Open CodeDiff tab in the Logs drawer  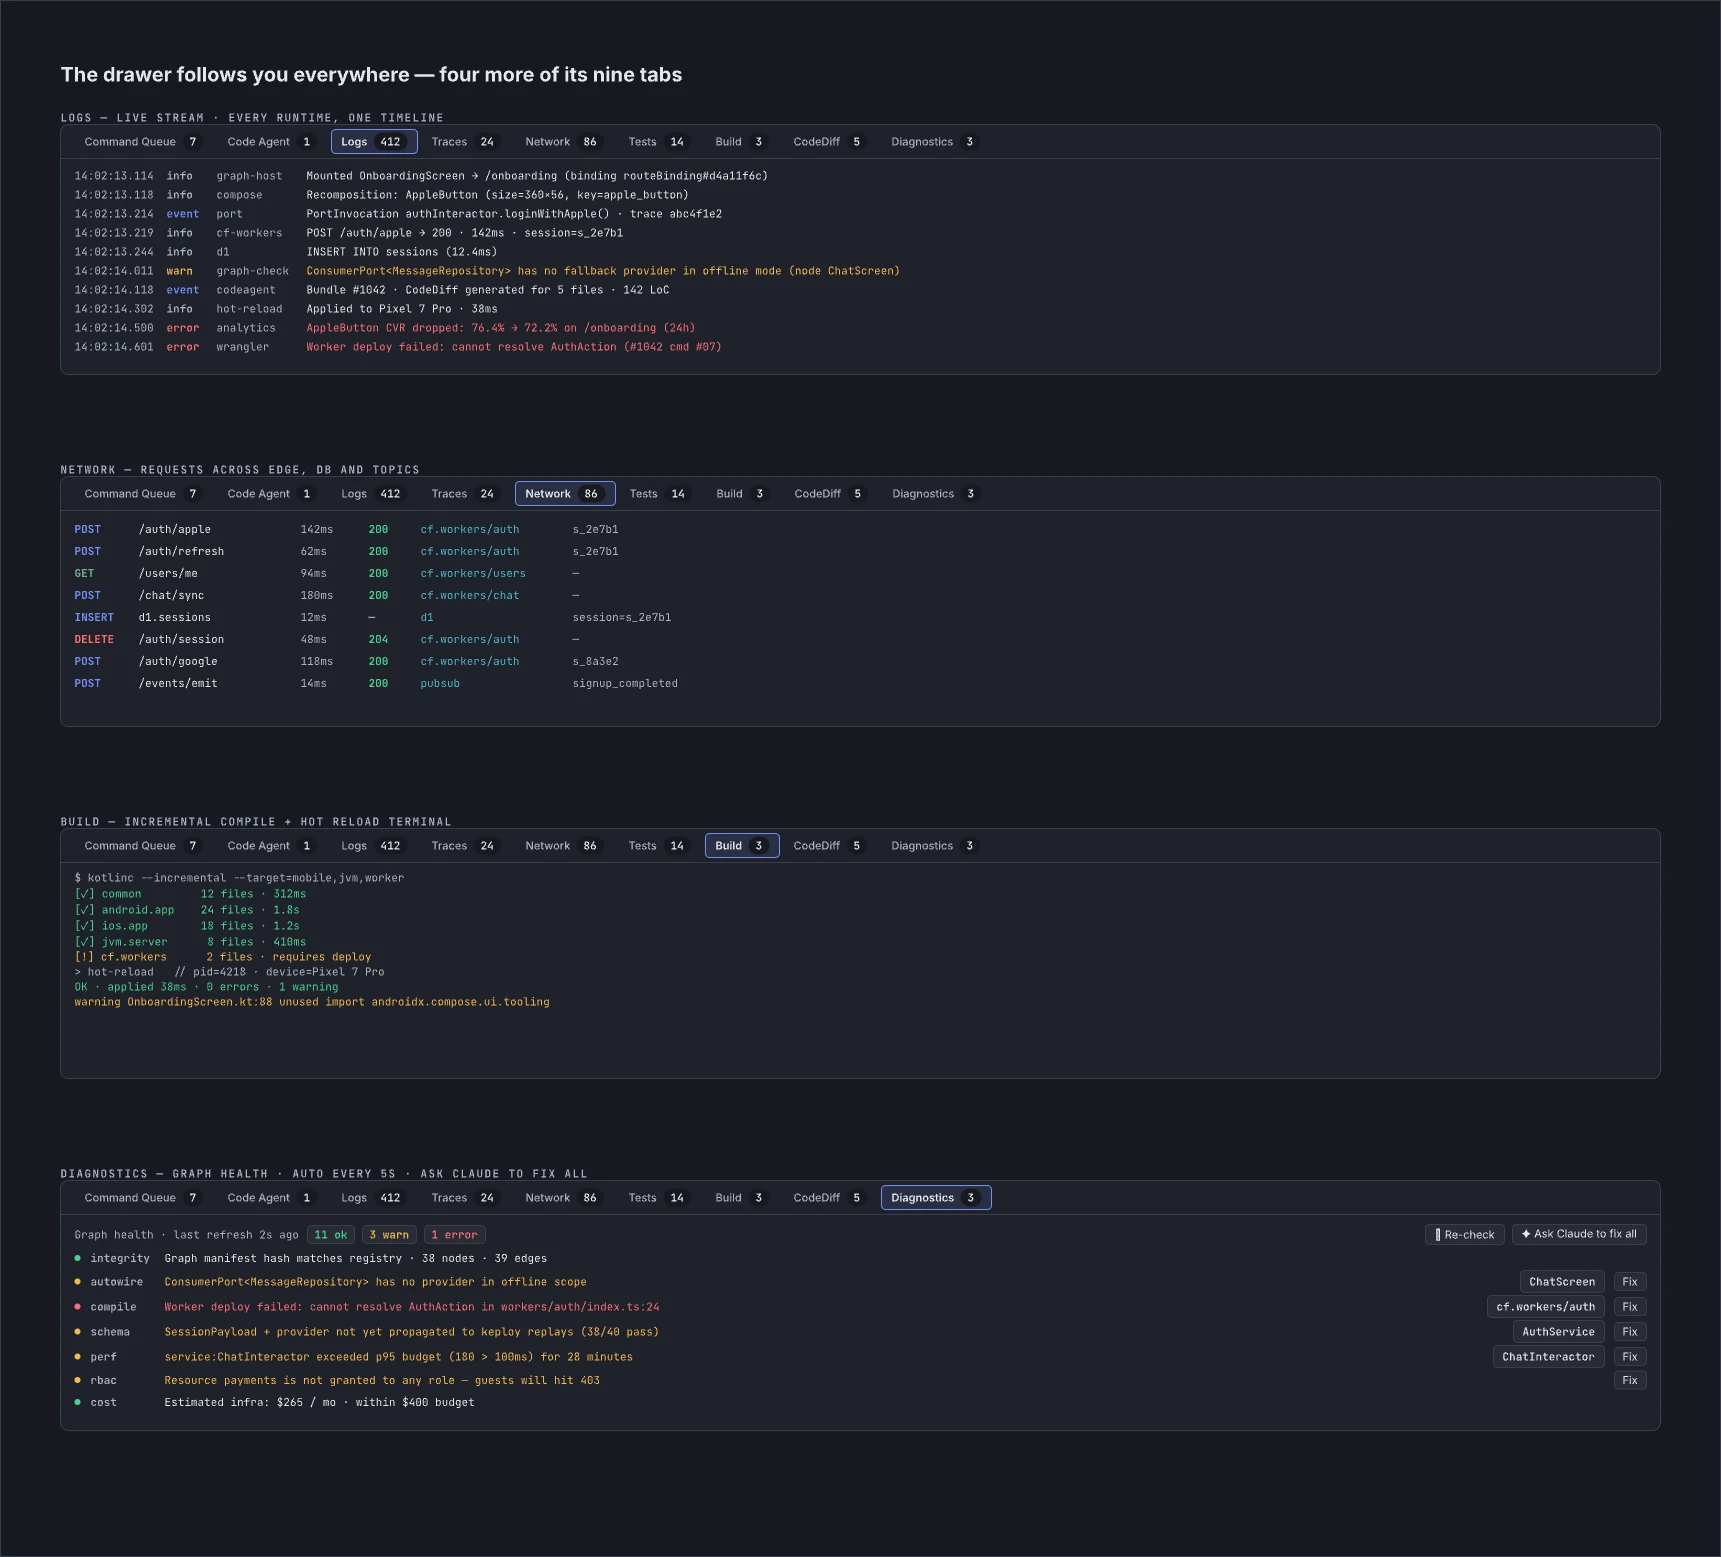coord(828,142)
